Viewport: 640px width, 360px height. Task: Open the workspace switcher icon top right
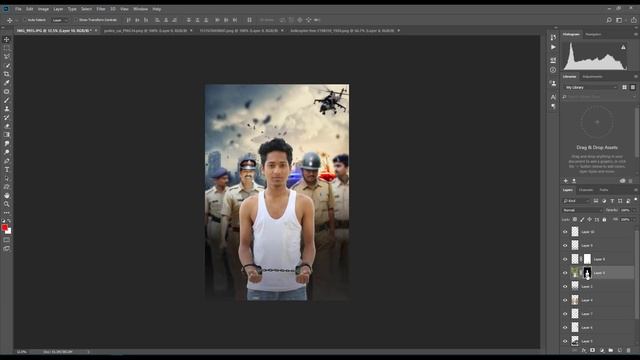620,20
